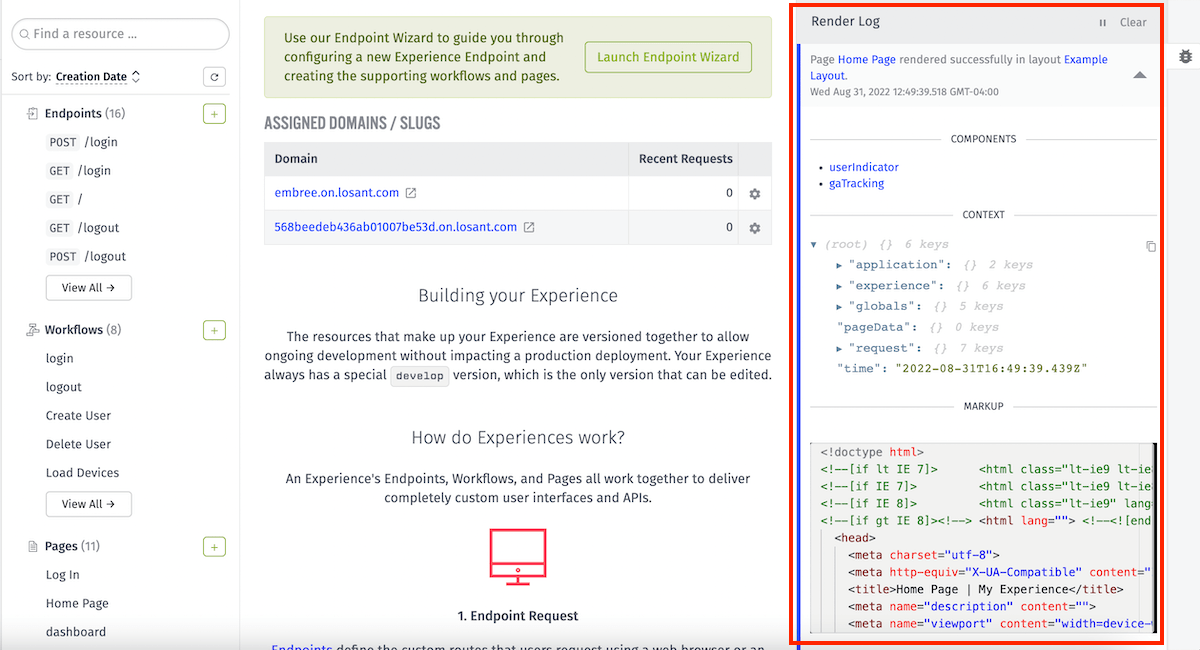
Task: Copy the context JSON to clipboard
Action: (x=1151, y=246)
